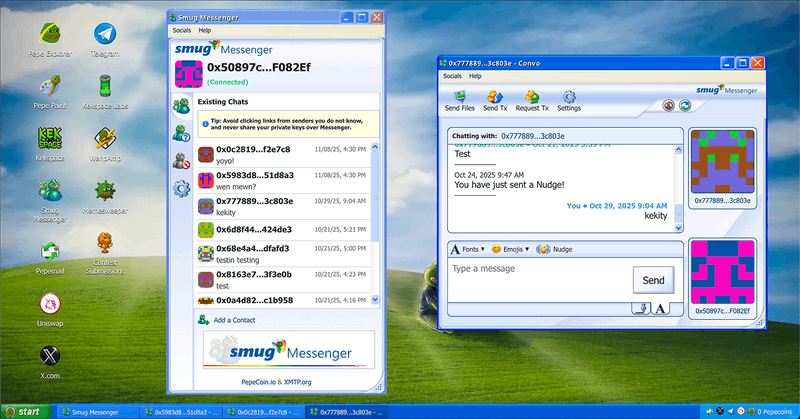Expand the Fonts dropdown
Screen dimensions: 800x419
[x=468, y=249]
